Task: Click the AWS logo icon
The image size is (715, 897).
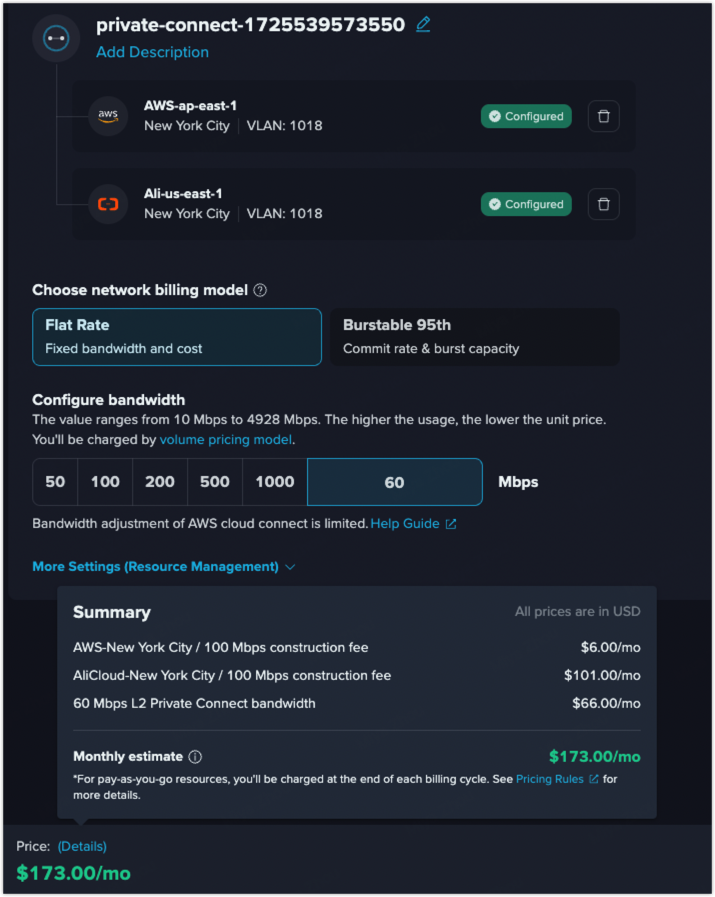Action: [108, 116]
